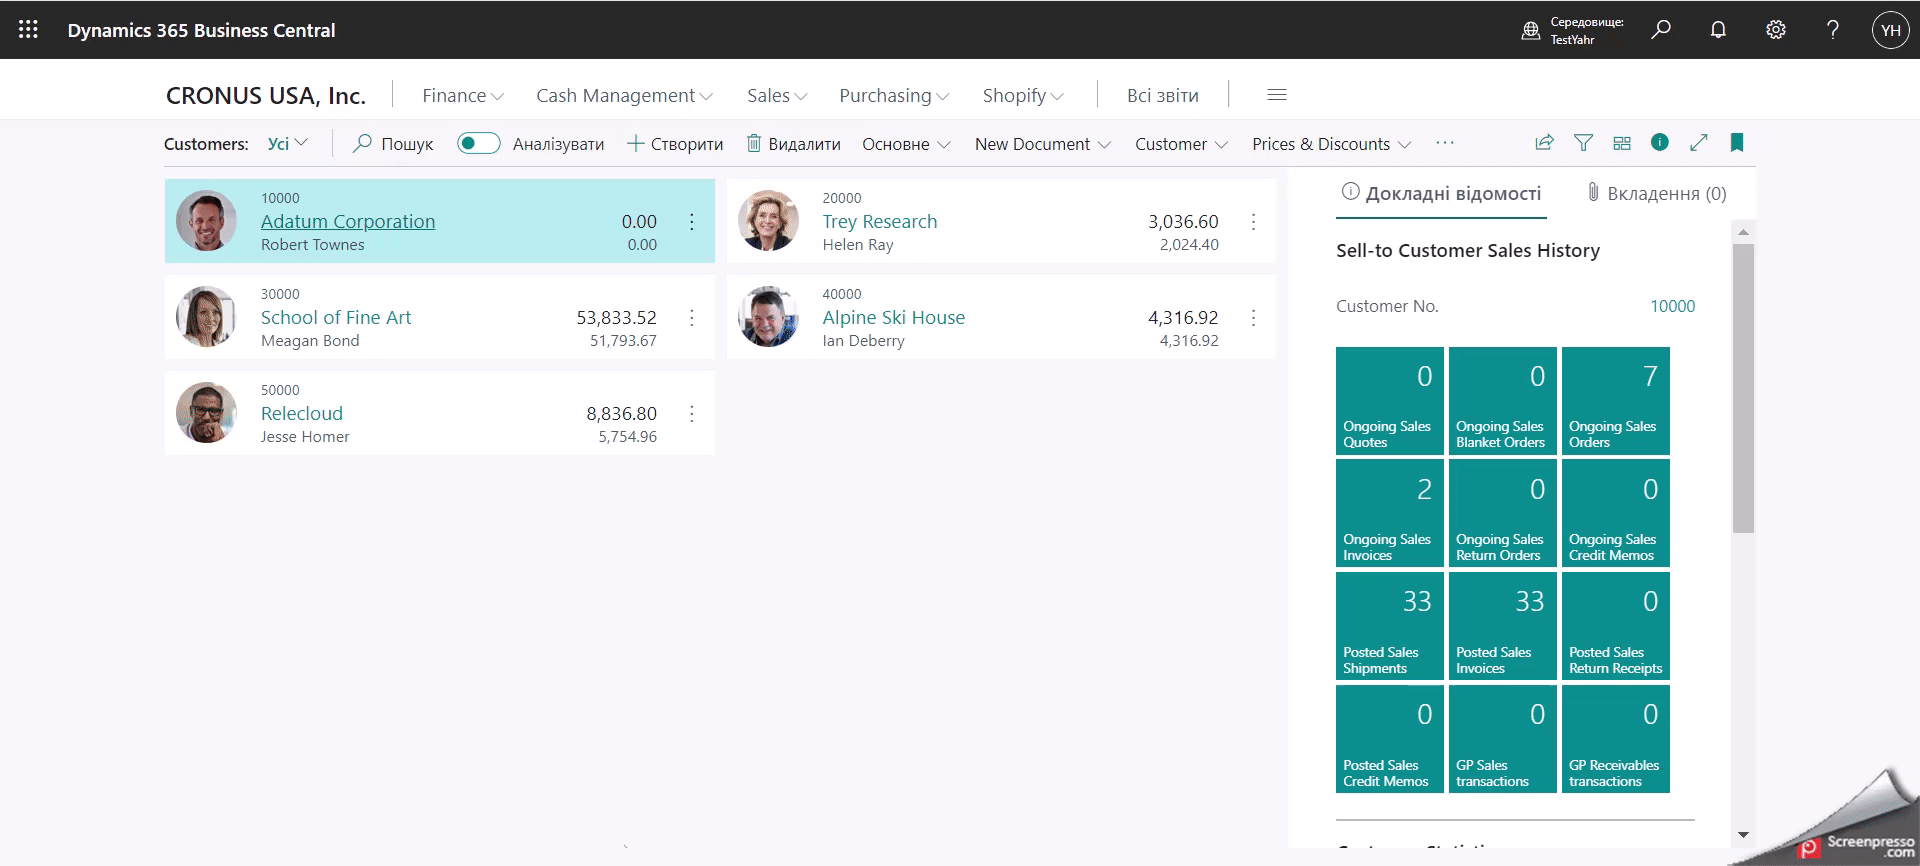Switch to the Вкладення (0) tab
Screen dimensions: 1920x866
coord(1656,193)
